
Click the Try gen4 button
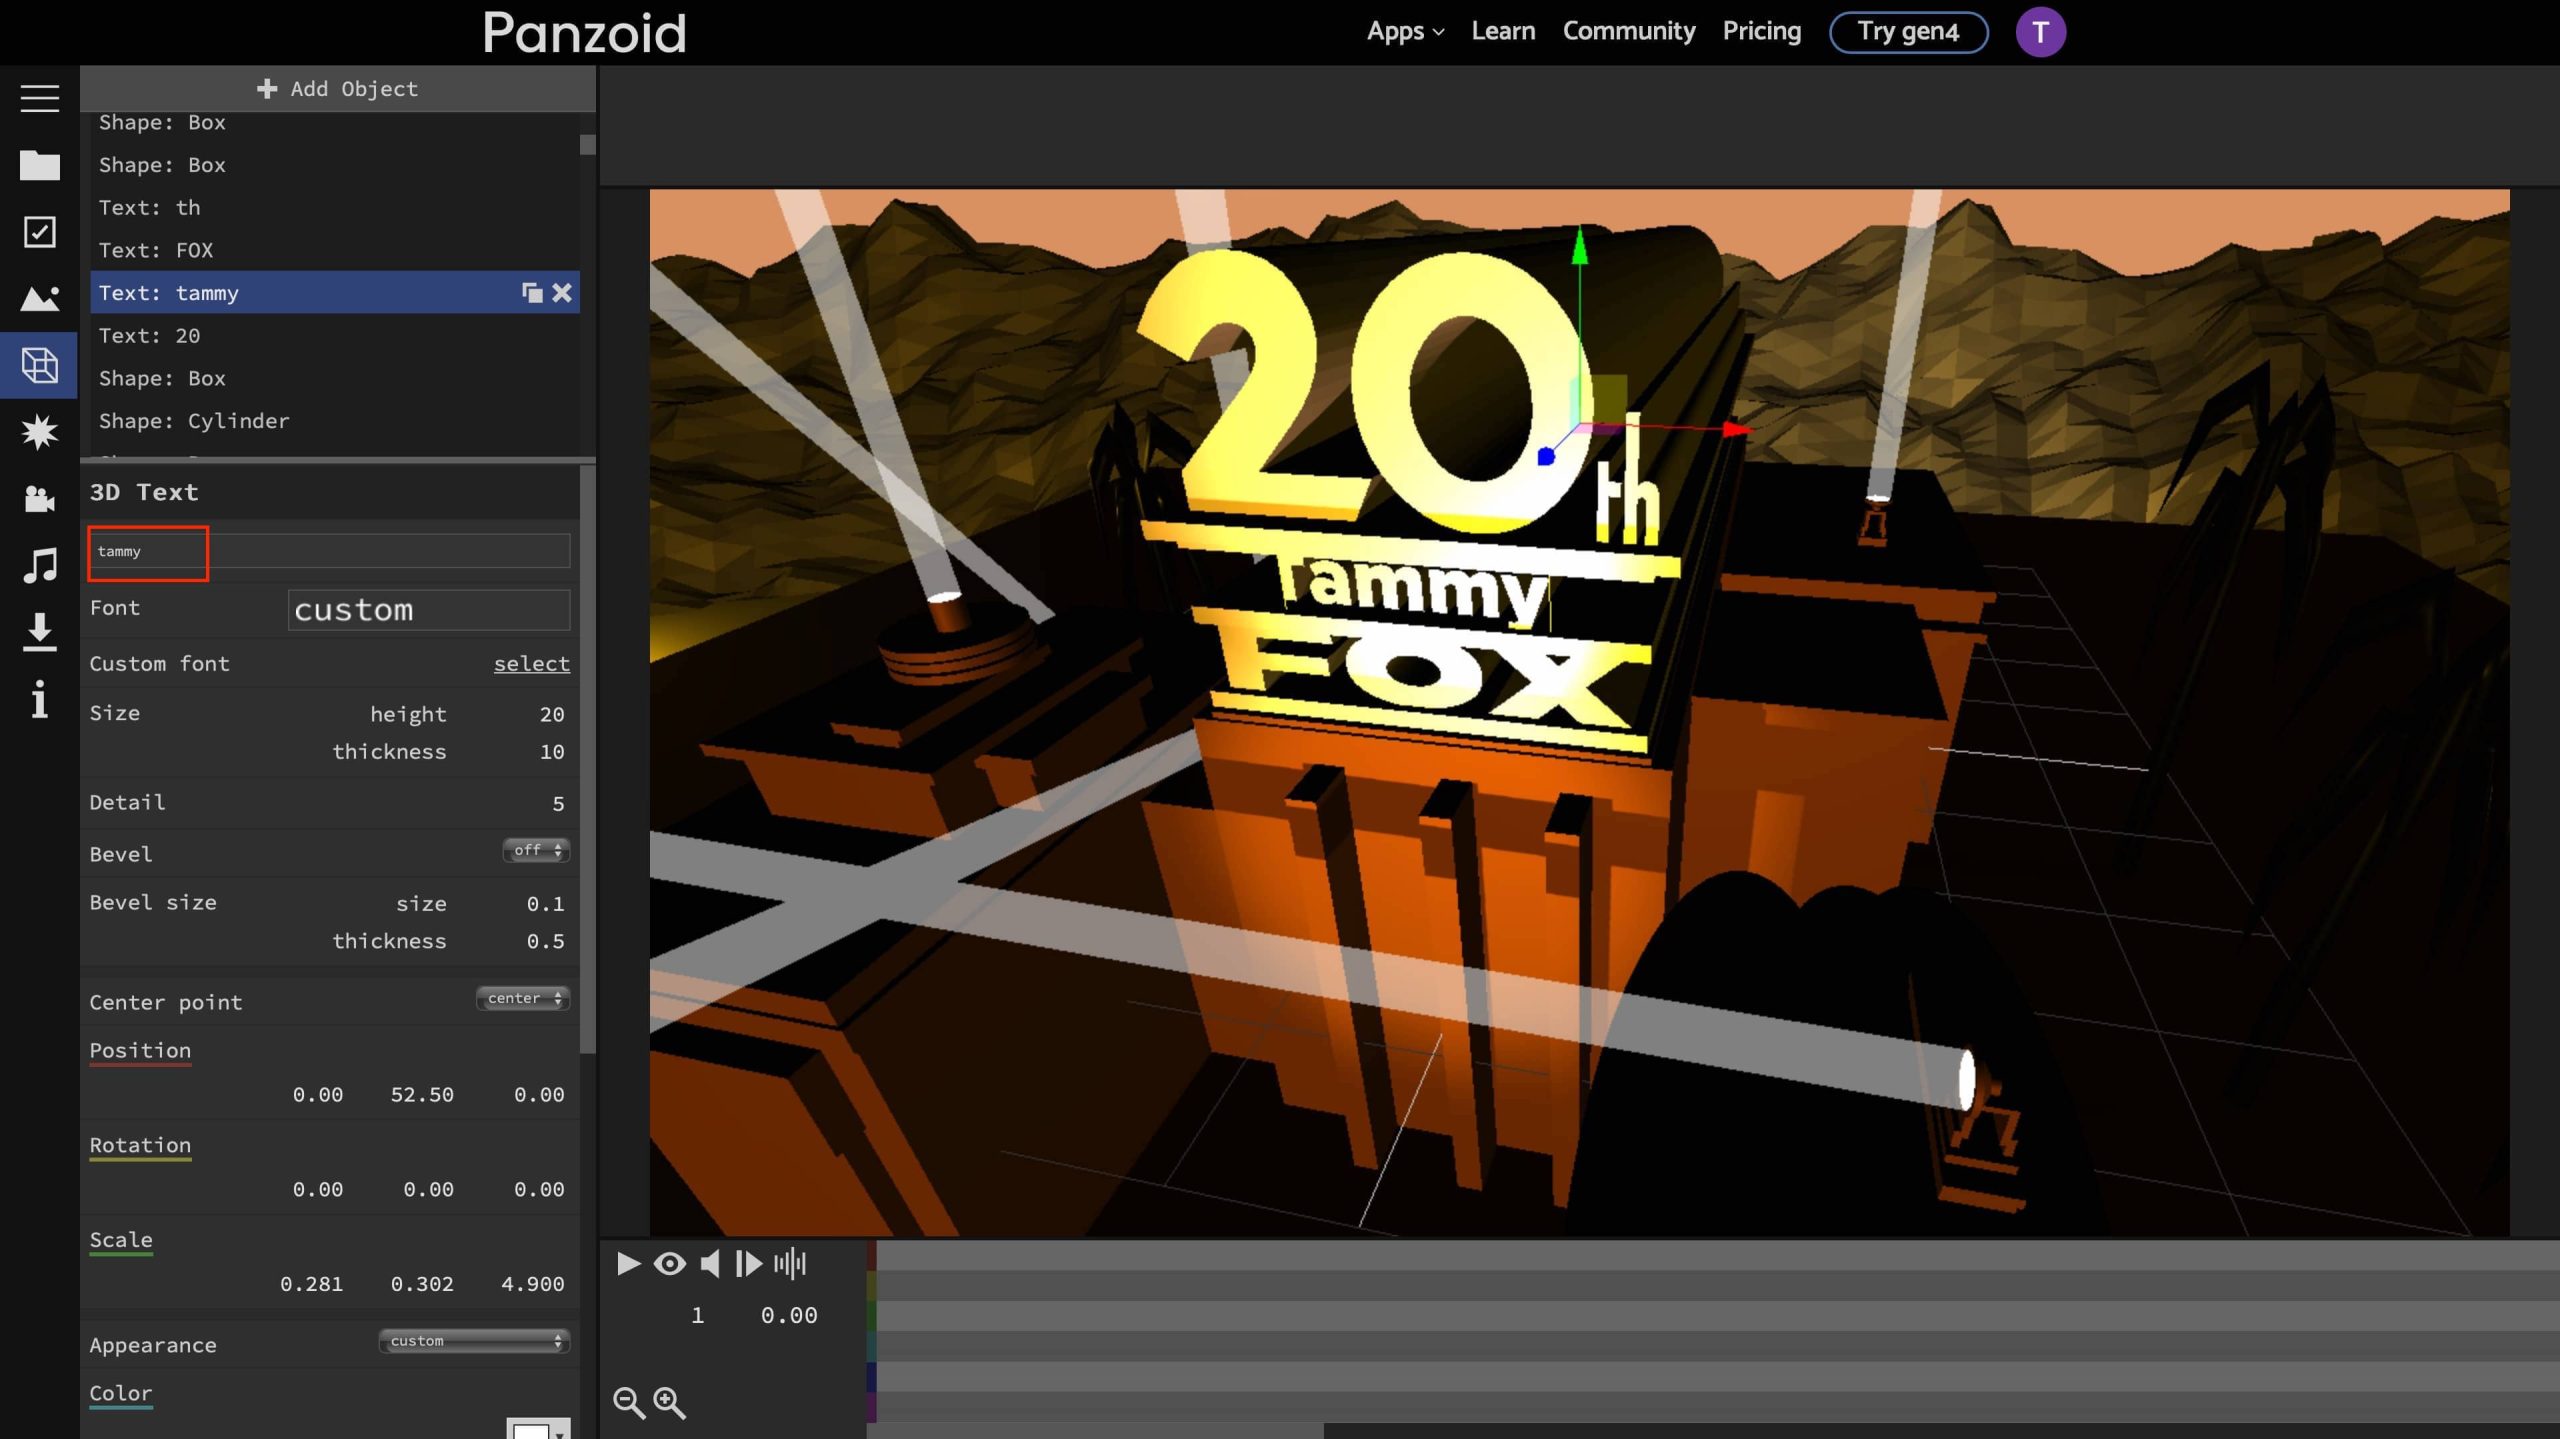tap(1907, 32)
